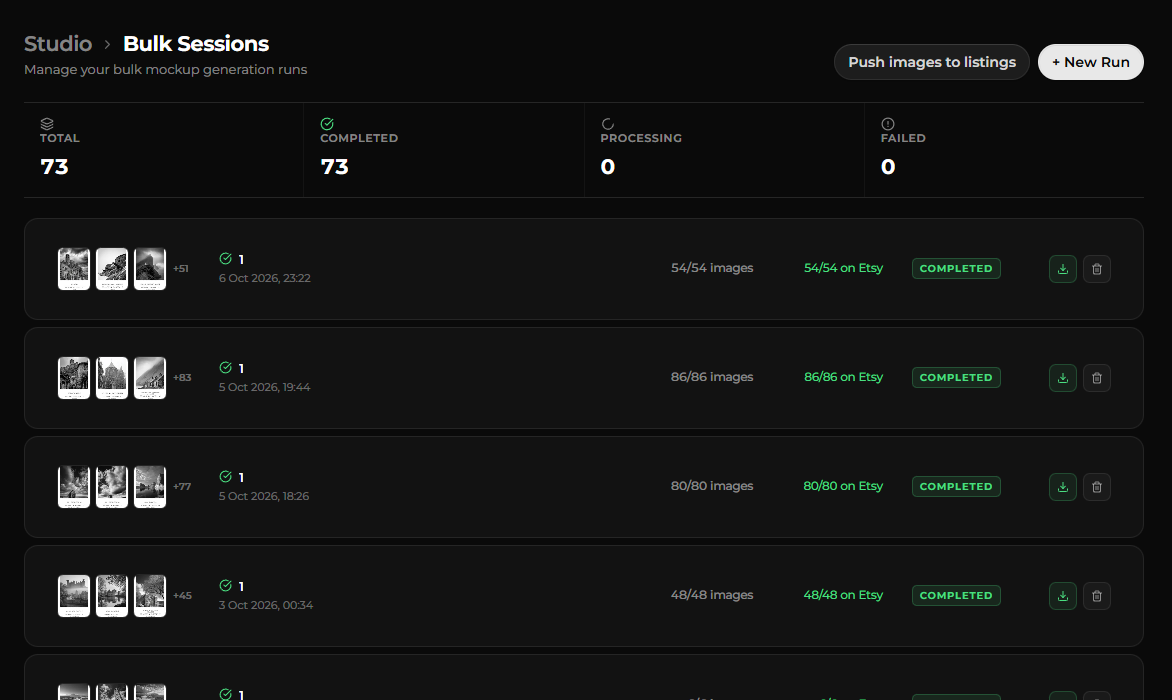This screenshot has width=1172, height=700.
Task: Click the 86/86 on Etsy status
Action: click(843, 377)
